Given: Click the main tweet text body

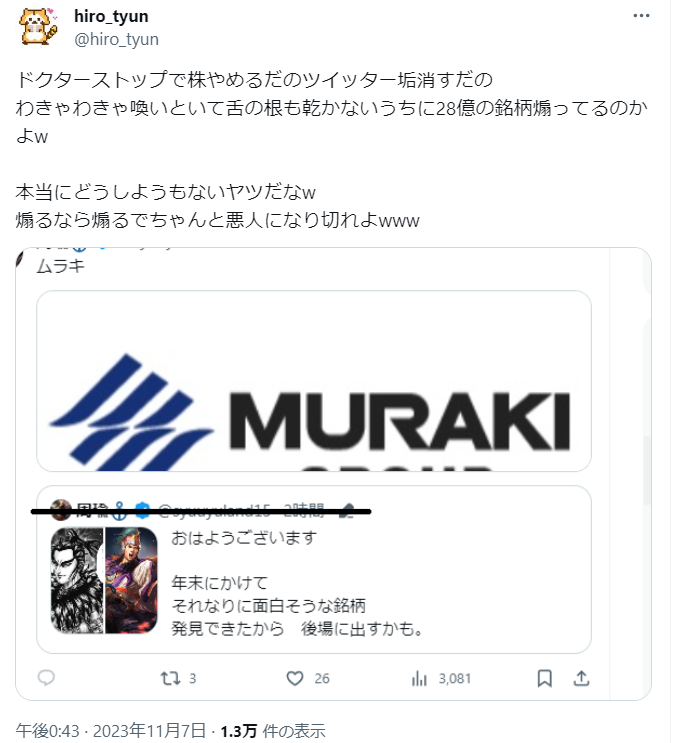Looking at the screenshot, I should (331, 150).
